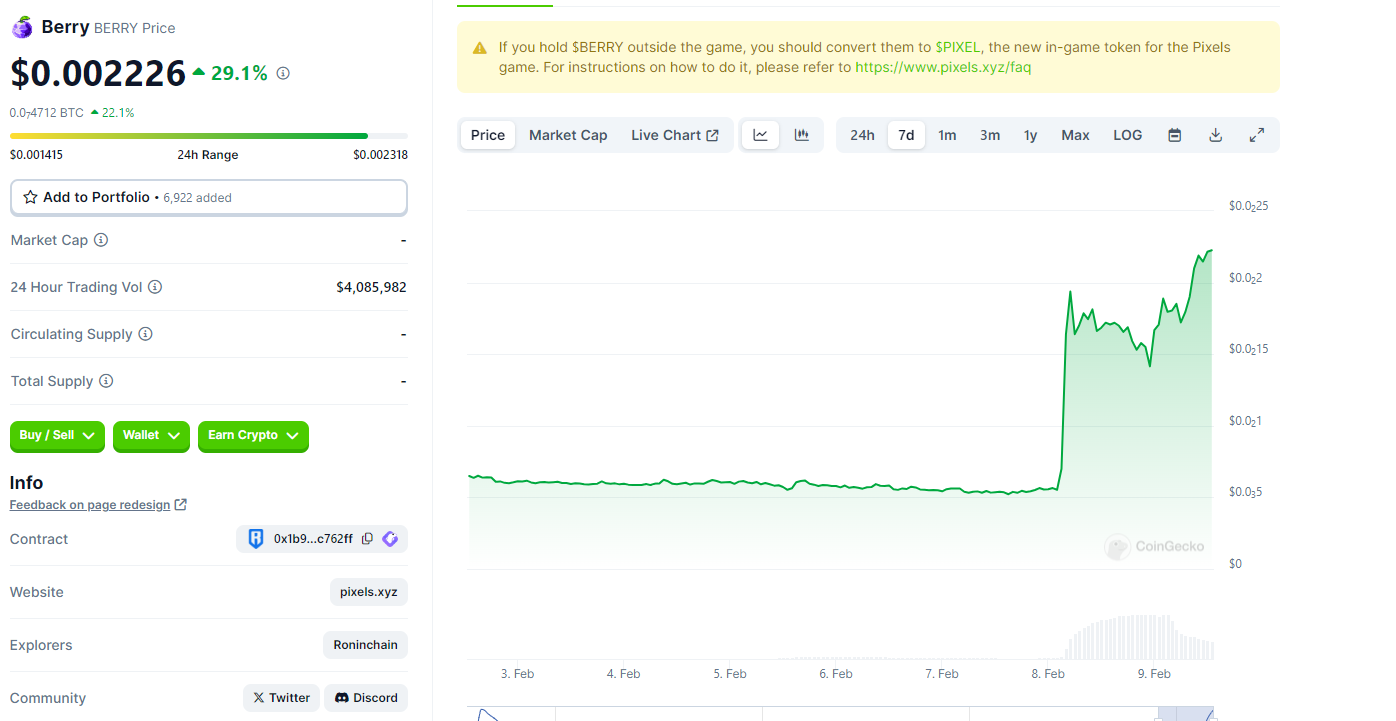Open the Roninchain explorer chip
1396x721 pixels.
365,645
